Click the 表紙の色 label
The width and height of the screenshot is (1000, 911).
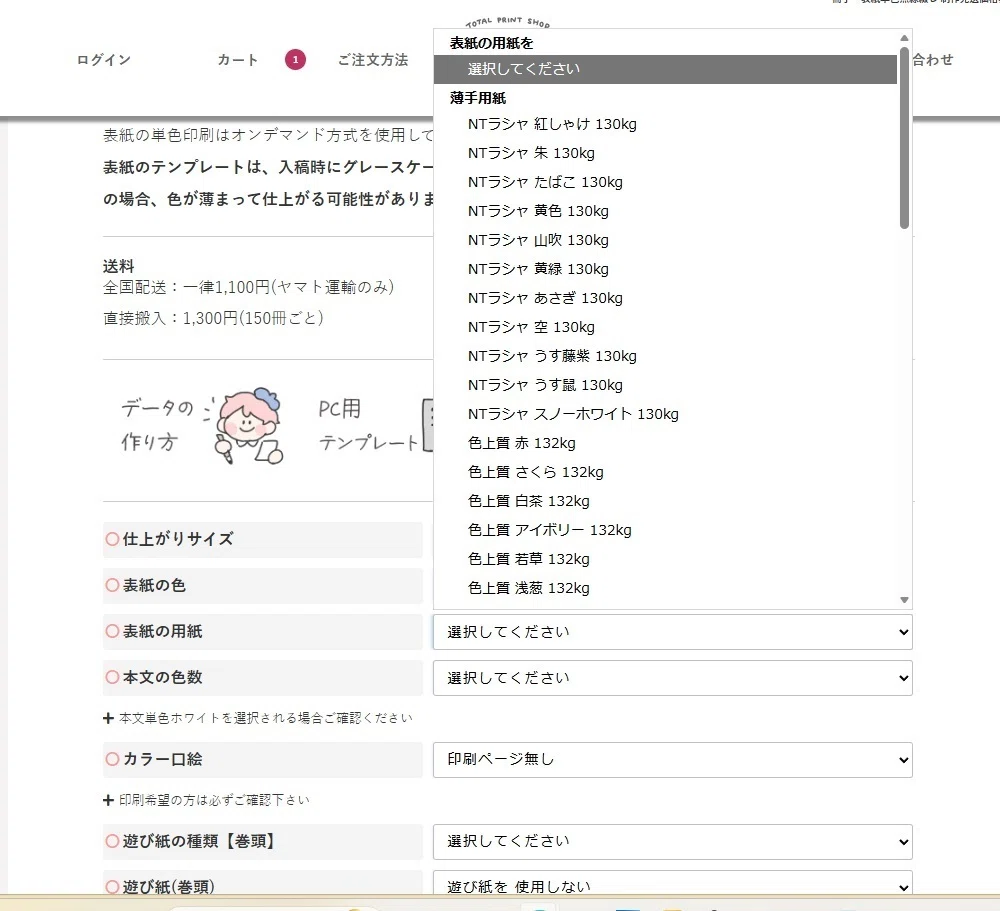tap(154, 585)
